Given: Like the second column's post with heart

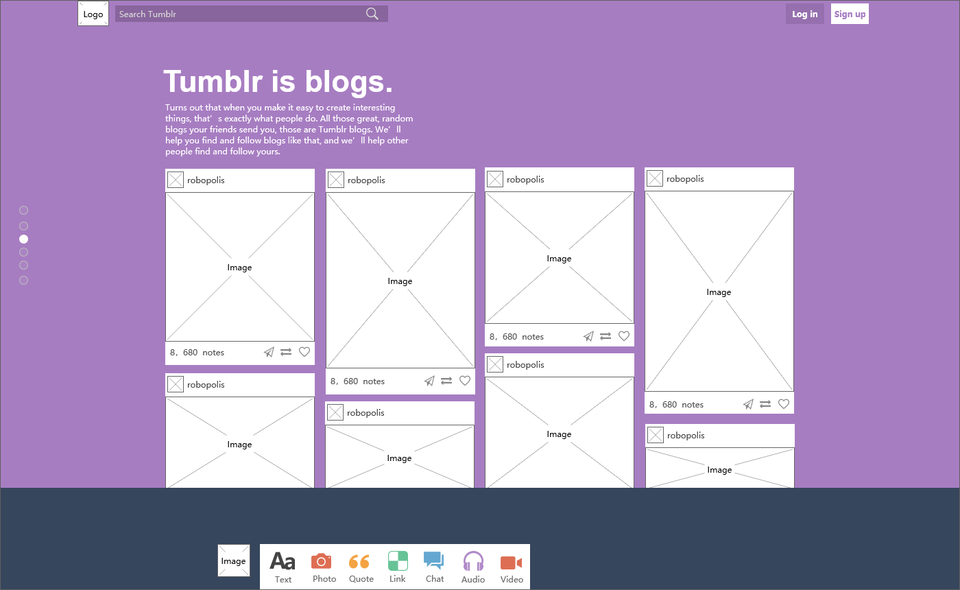Looking at the screenshot, I should coord(465,381).
